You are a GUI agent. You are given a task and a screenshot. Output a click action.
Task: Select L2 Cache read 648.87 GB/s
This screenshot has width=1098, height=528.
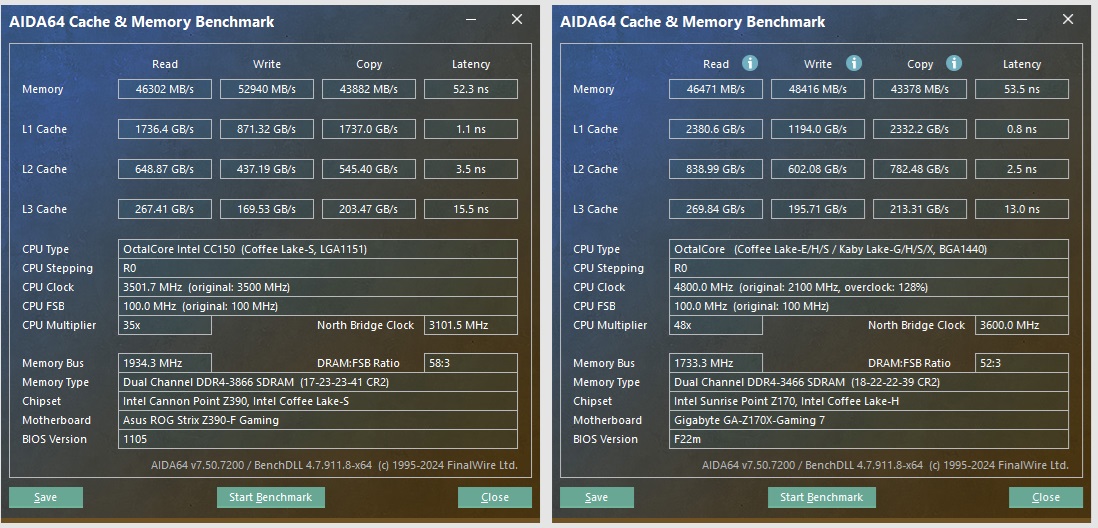pyautogui.click(x=165, y=169)
